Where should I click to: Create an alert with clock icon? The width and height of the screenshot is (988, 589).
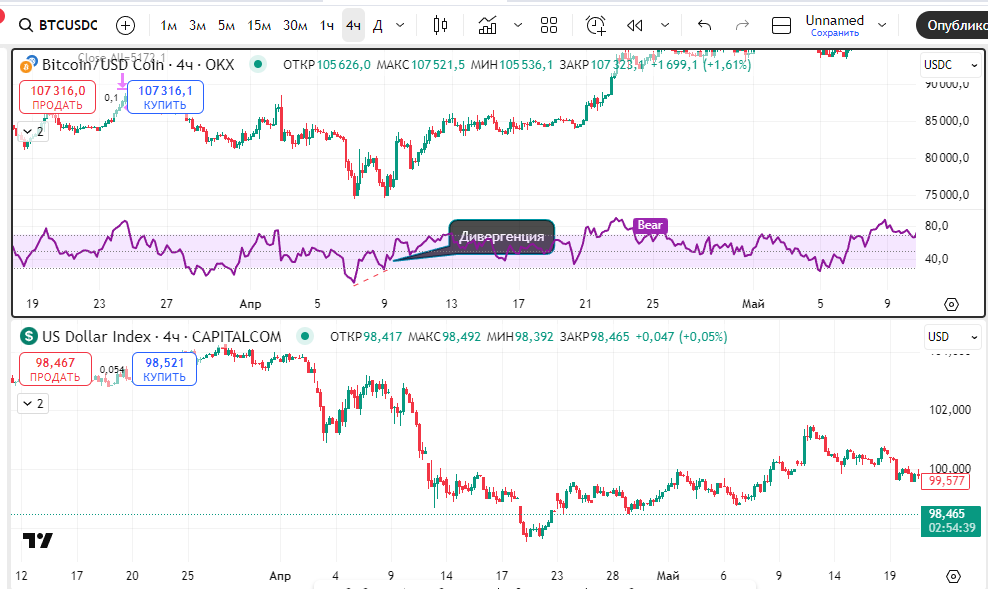(x=596, y=25)
